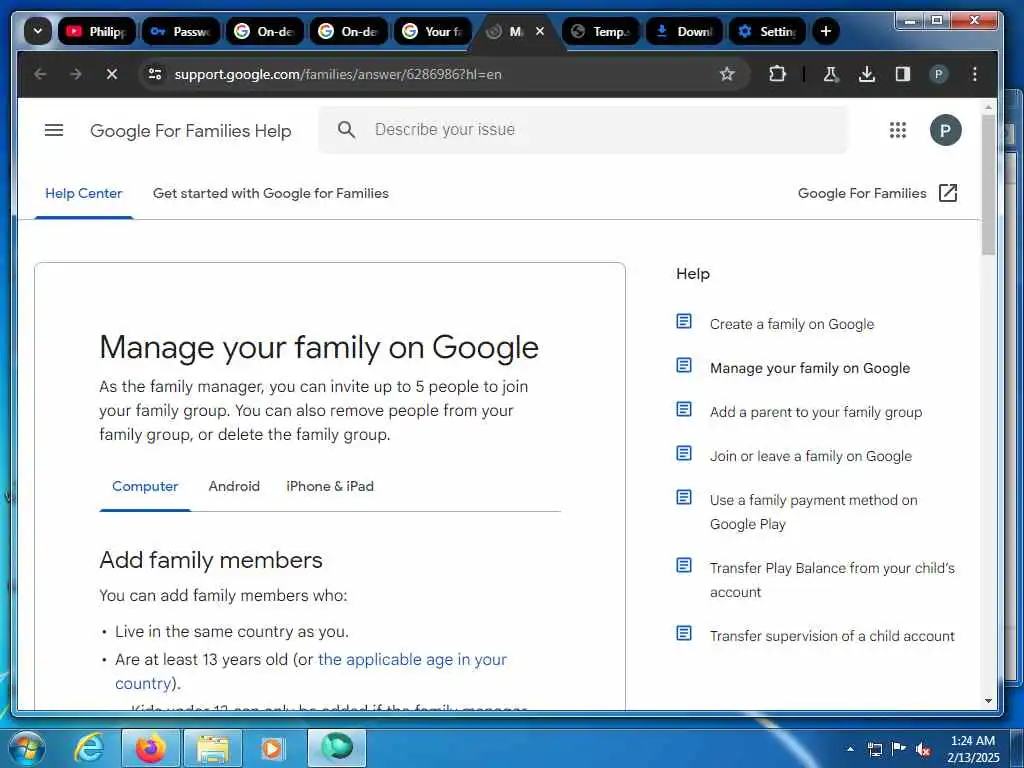Viewport: 1024px width, 768px height.
Task: Select the iPhone & iPad platform tab
Action: [330, 486]
